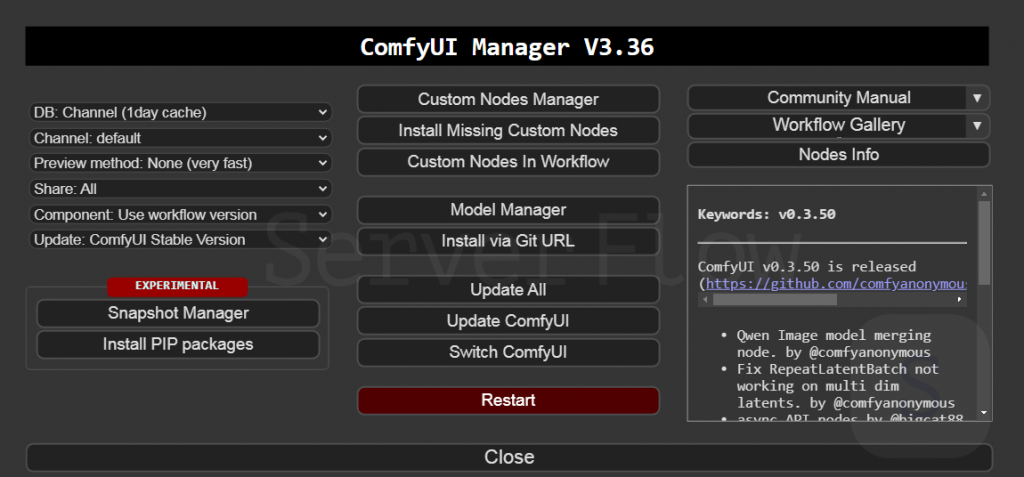The height and width of the screenshot is (477, 1024).
Task: Close the ComfyUI Manager dialog
Action: coord(509,457)
